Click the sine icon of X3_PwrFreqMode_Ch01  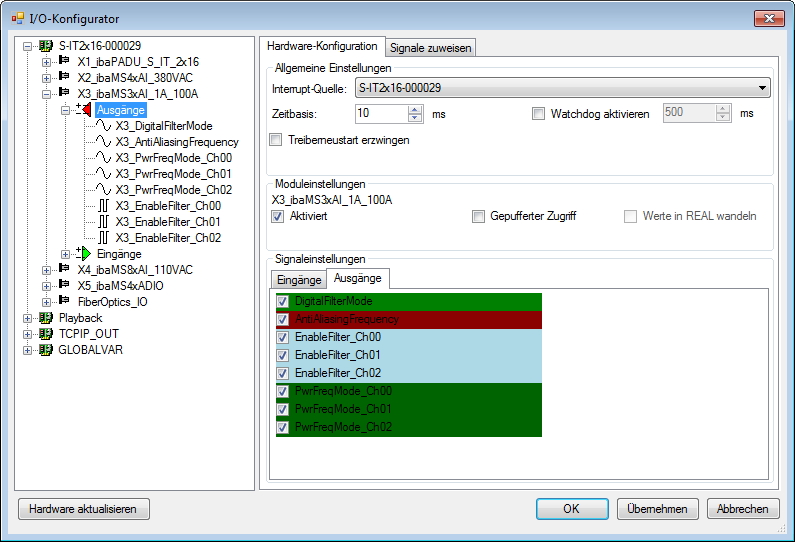(103, 173)
